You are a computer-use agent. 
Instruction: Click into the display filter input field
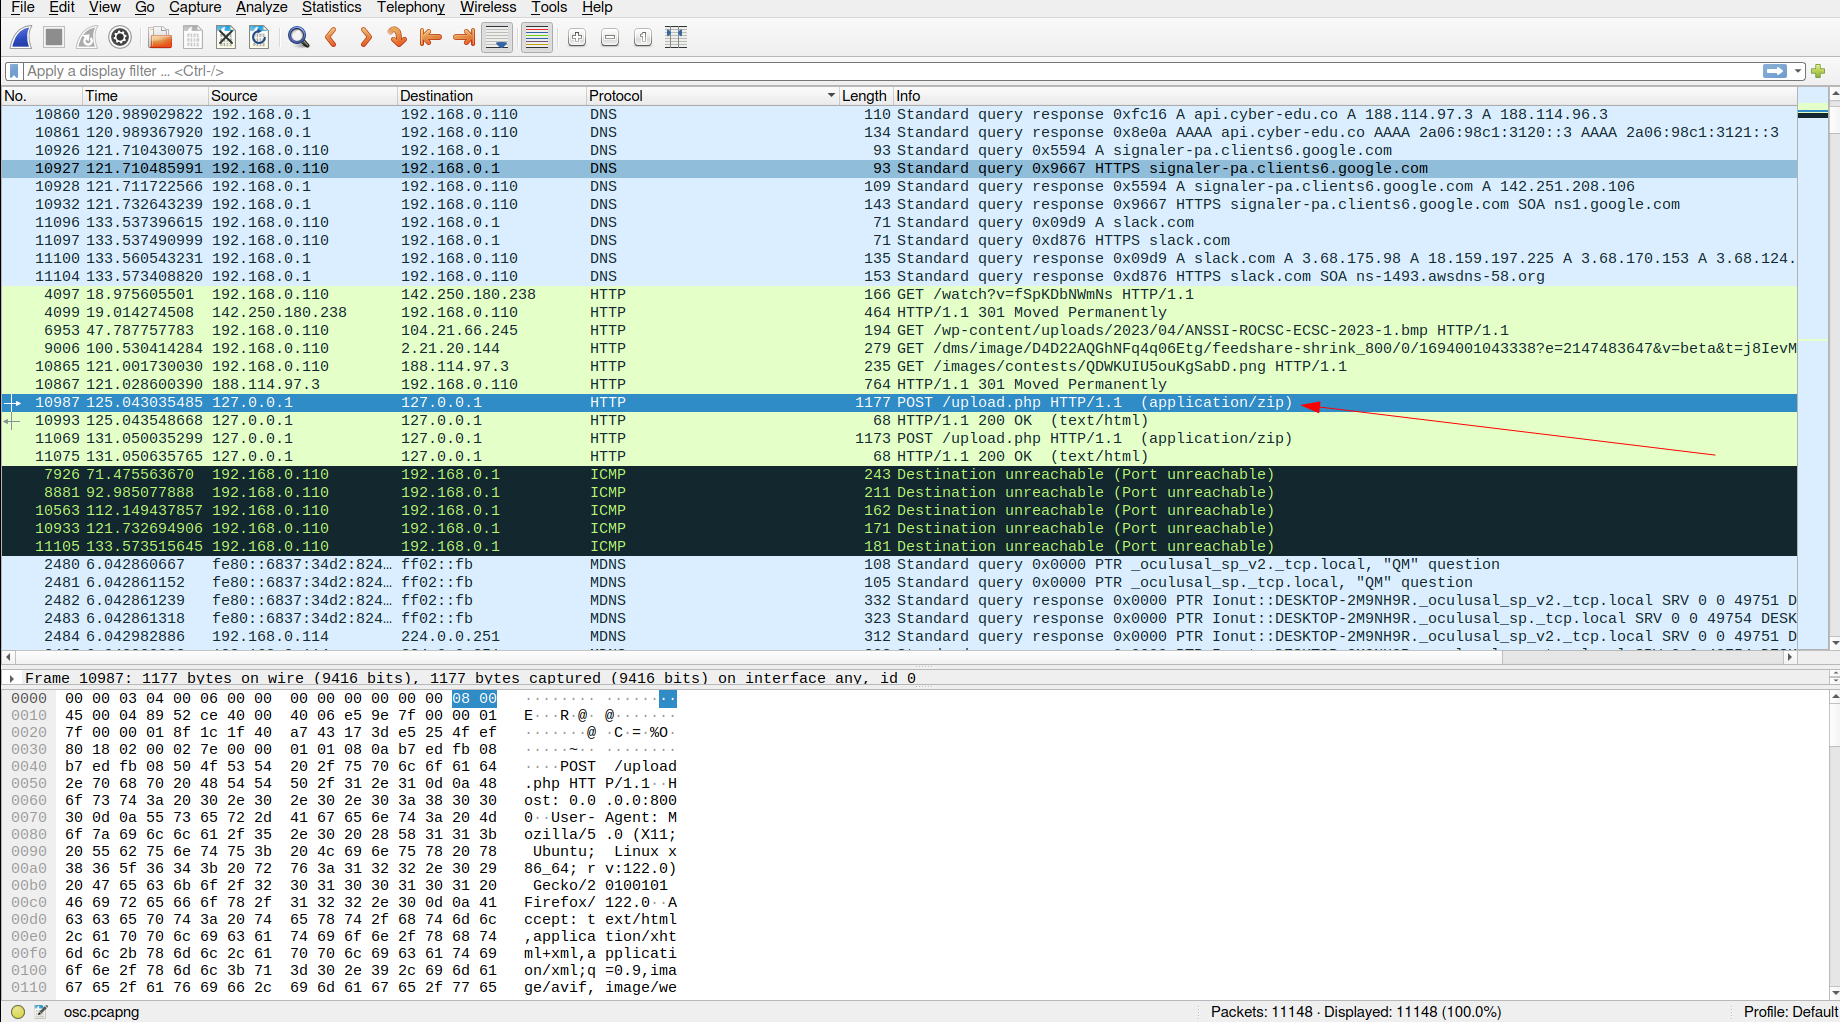(x=890, y=71)
